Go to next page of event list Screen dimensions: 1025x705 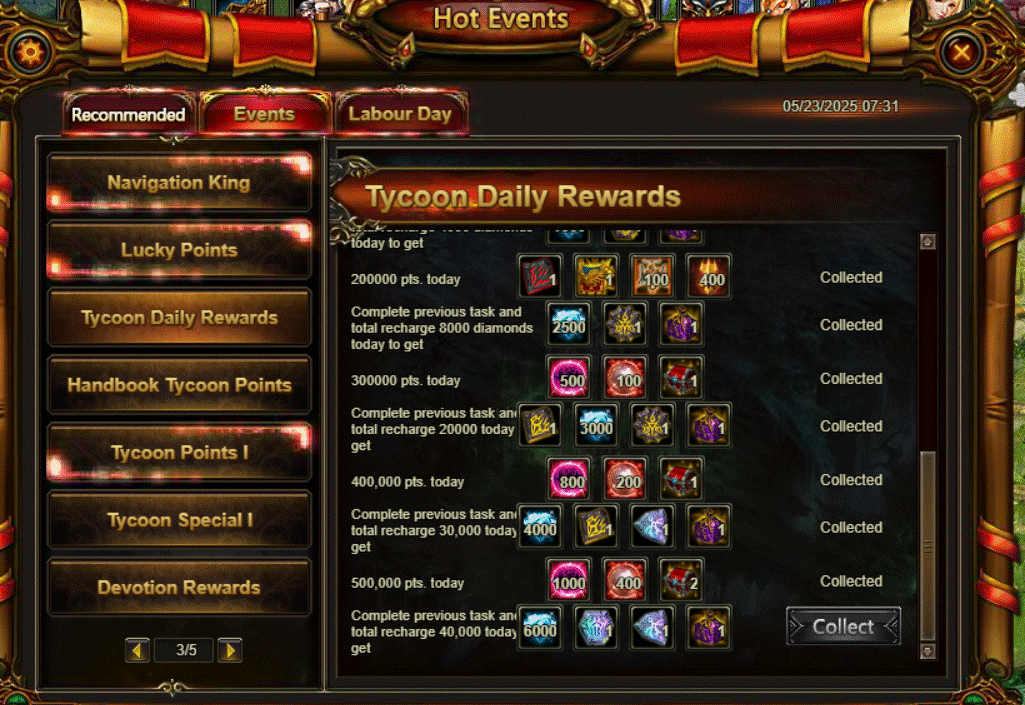pyautogui.click(x=230, y=650)
